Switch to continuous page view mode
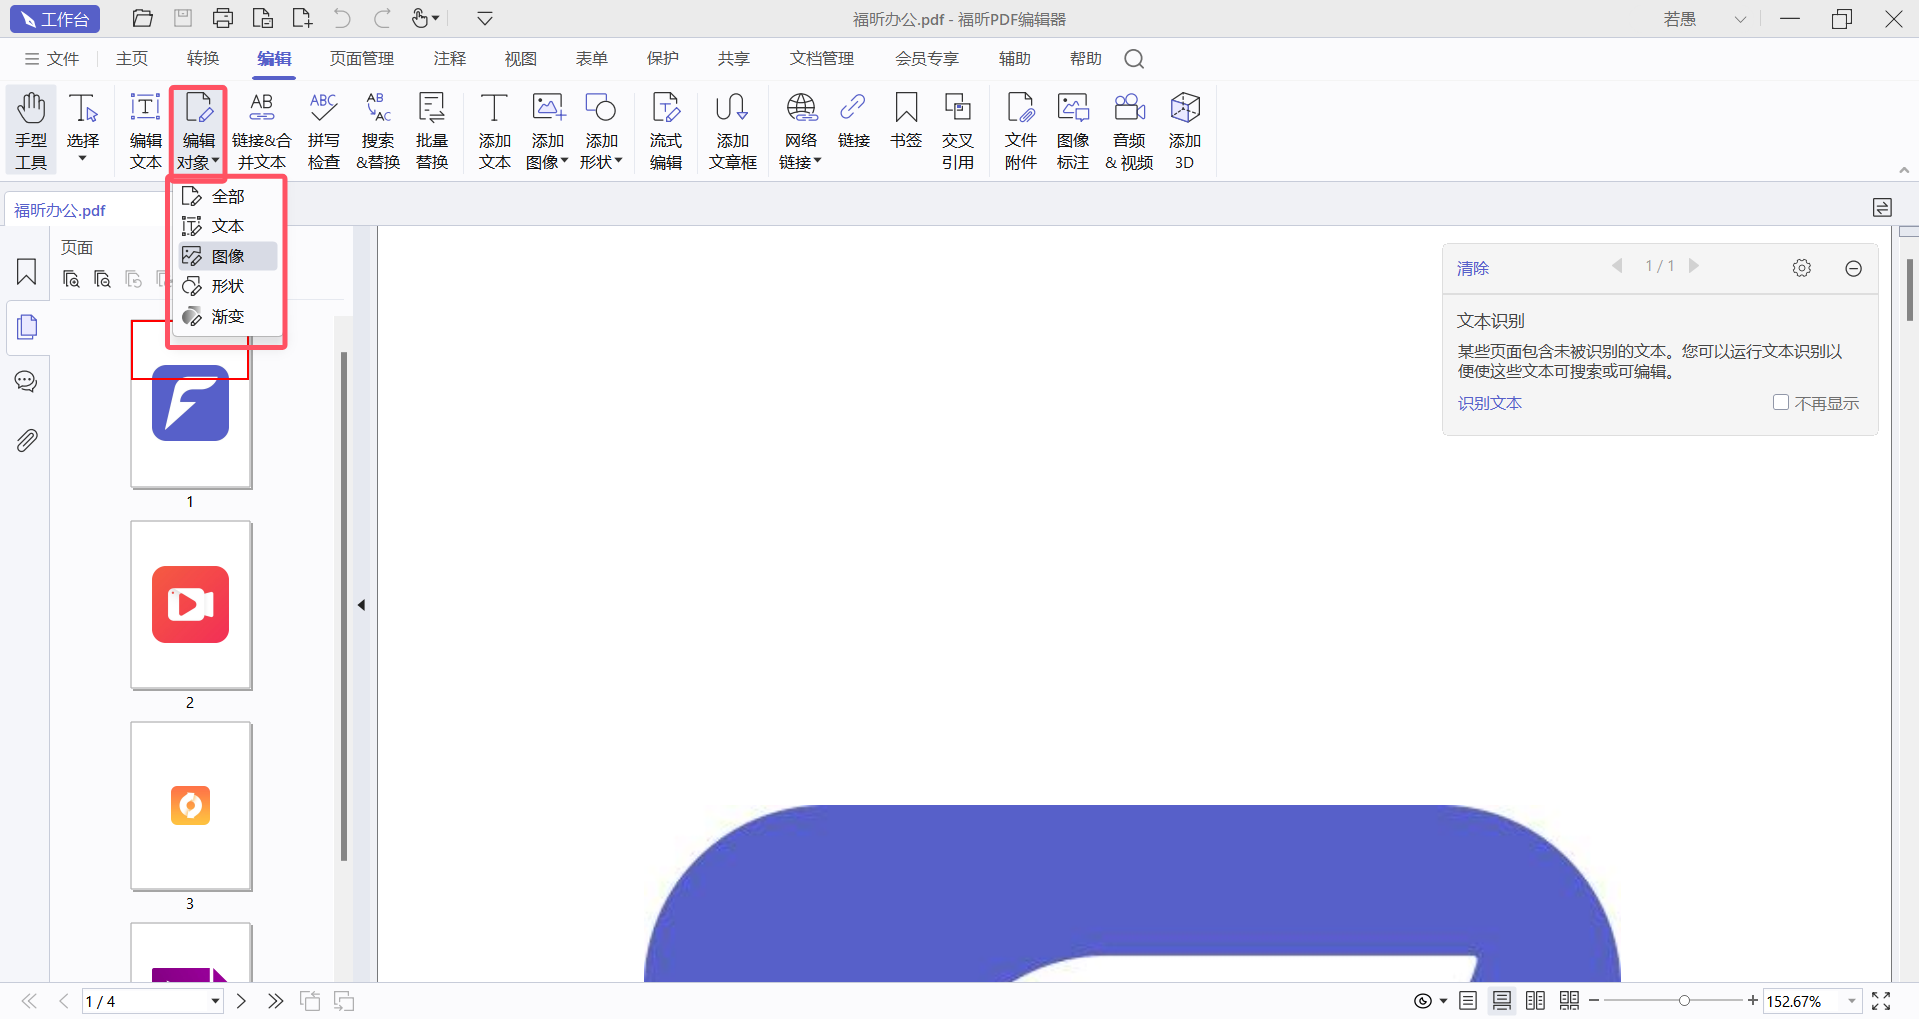 tap(1502, 1001)
